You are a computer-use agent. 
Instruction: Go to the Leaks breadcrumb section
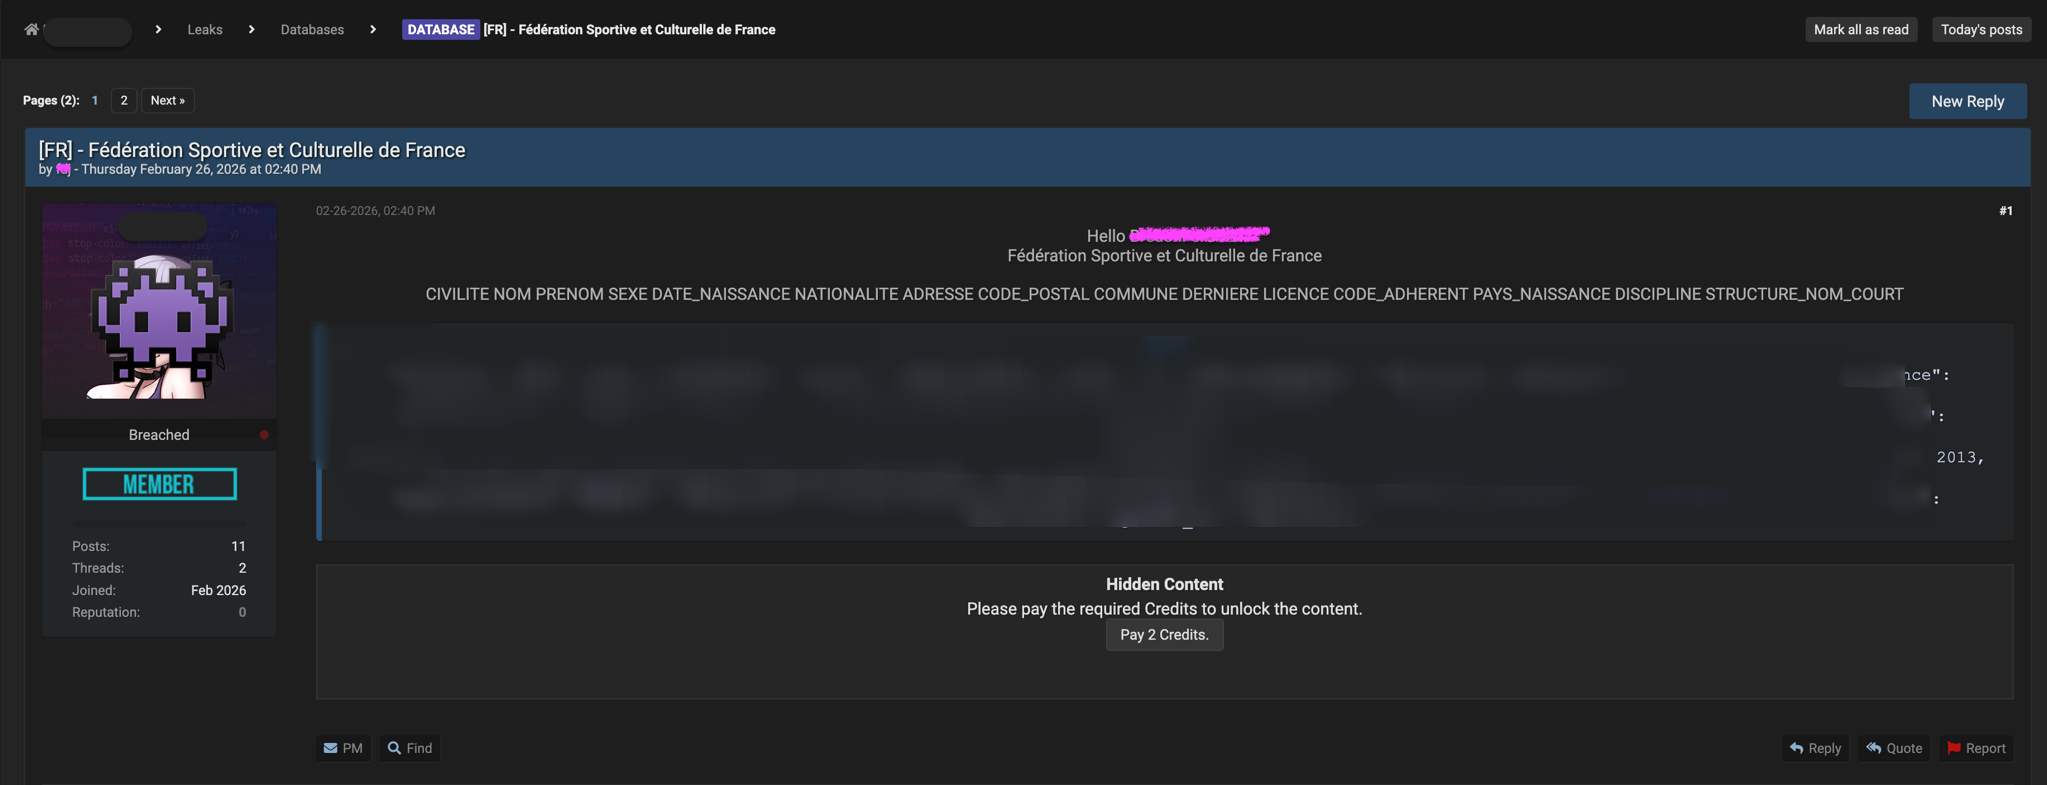click(205, 30)
